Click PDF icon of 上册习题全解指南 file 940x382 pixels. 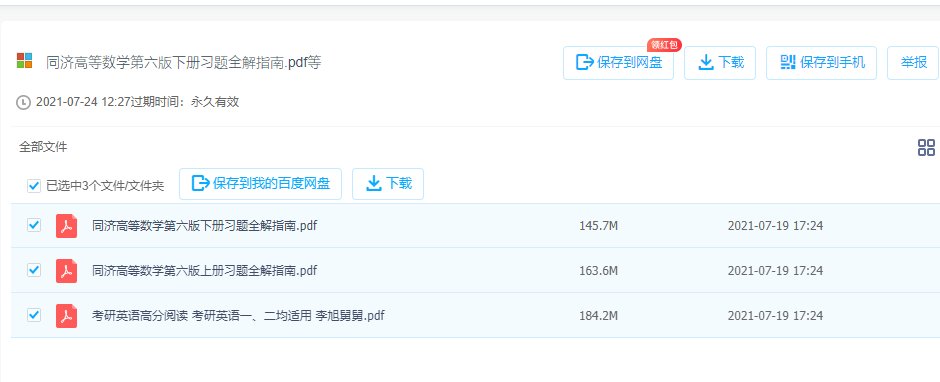click(67, 270)
